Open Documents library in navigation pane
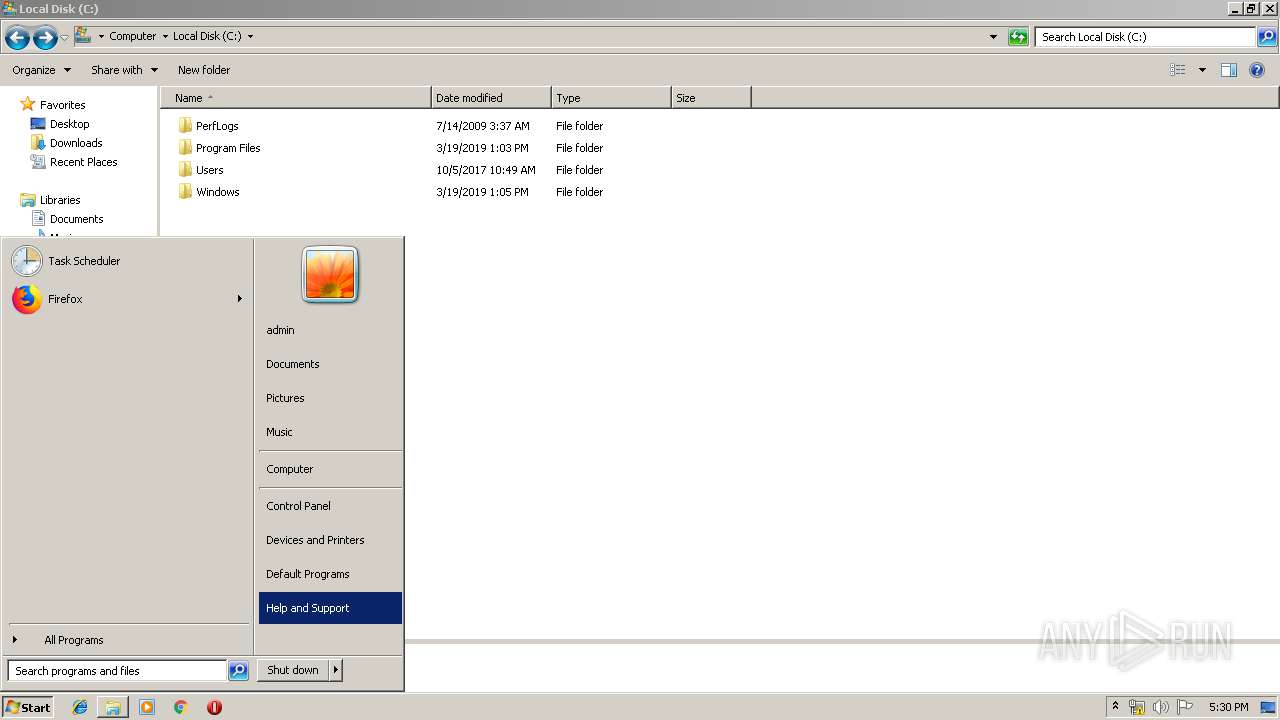 (76, 219)
